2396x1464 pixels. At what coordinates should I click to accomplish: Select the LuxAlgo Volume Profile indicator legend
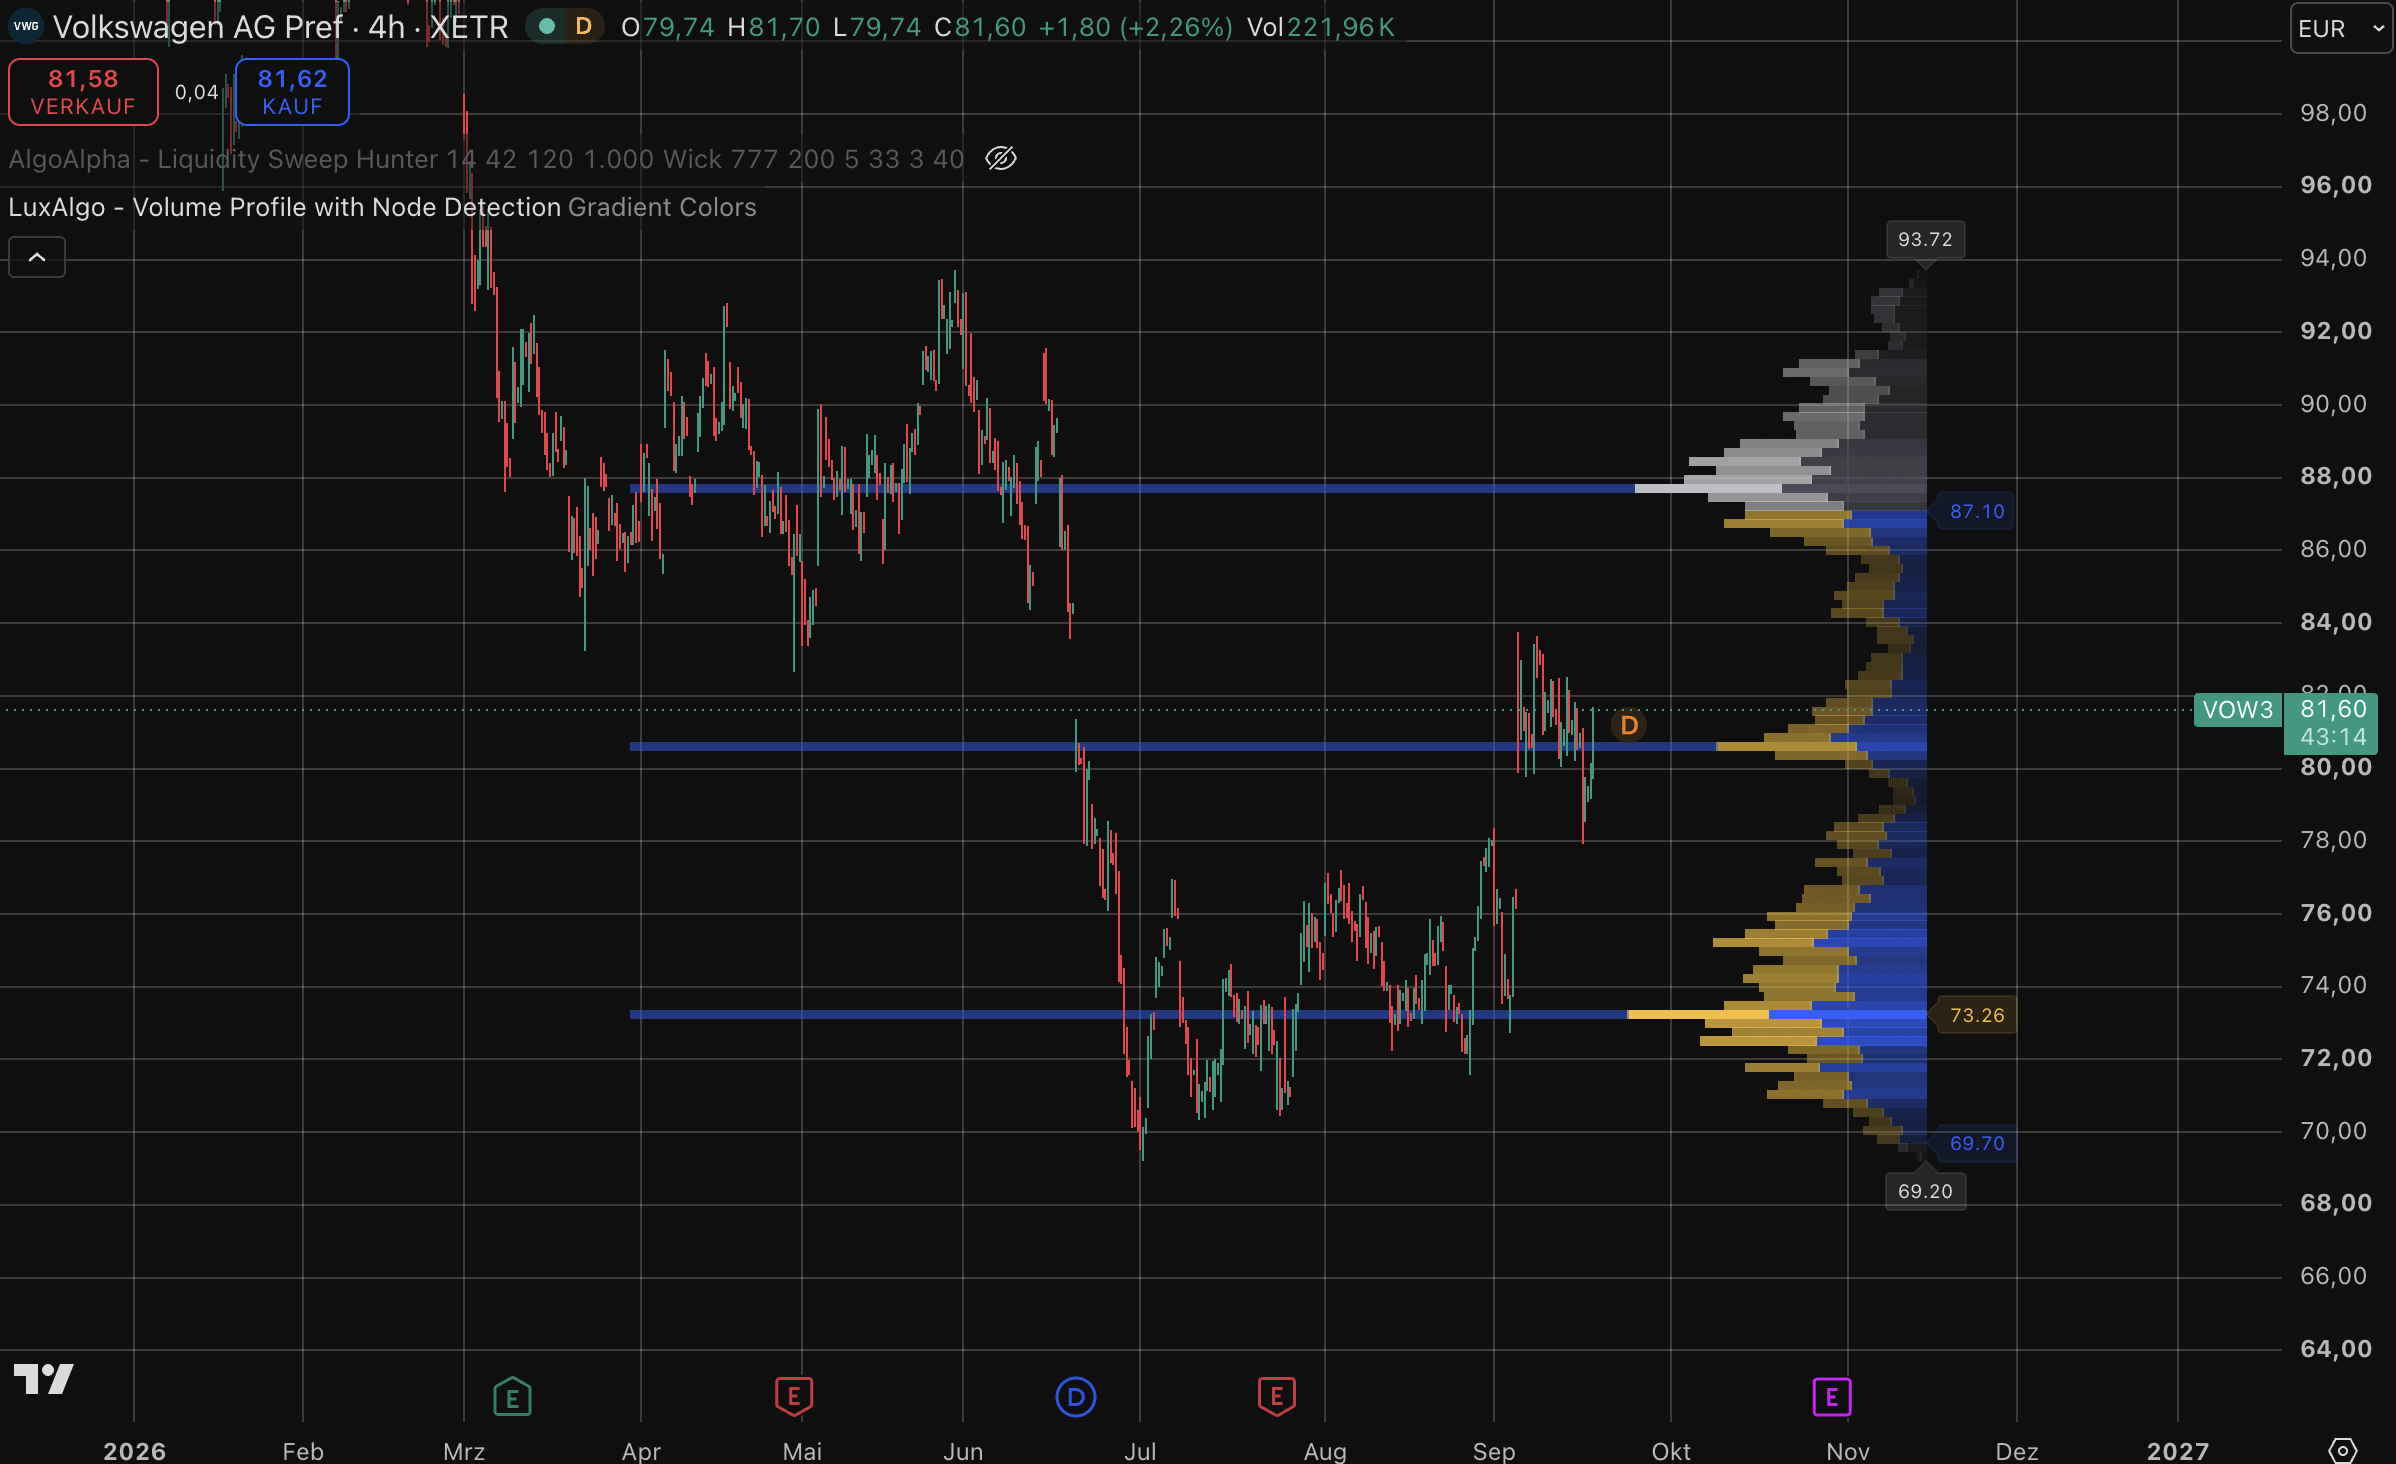click(382, 207)
